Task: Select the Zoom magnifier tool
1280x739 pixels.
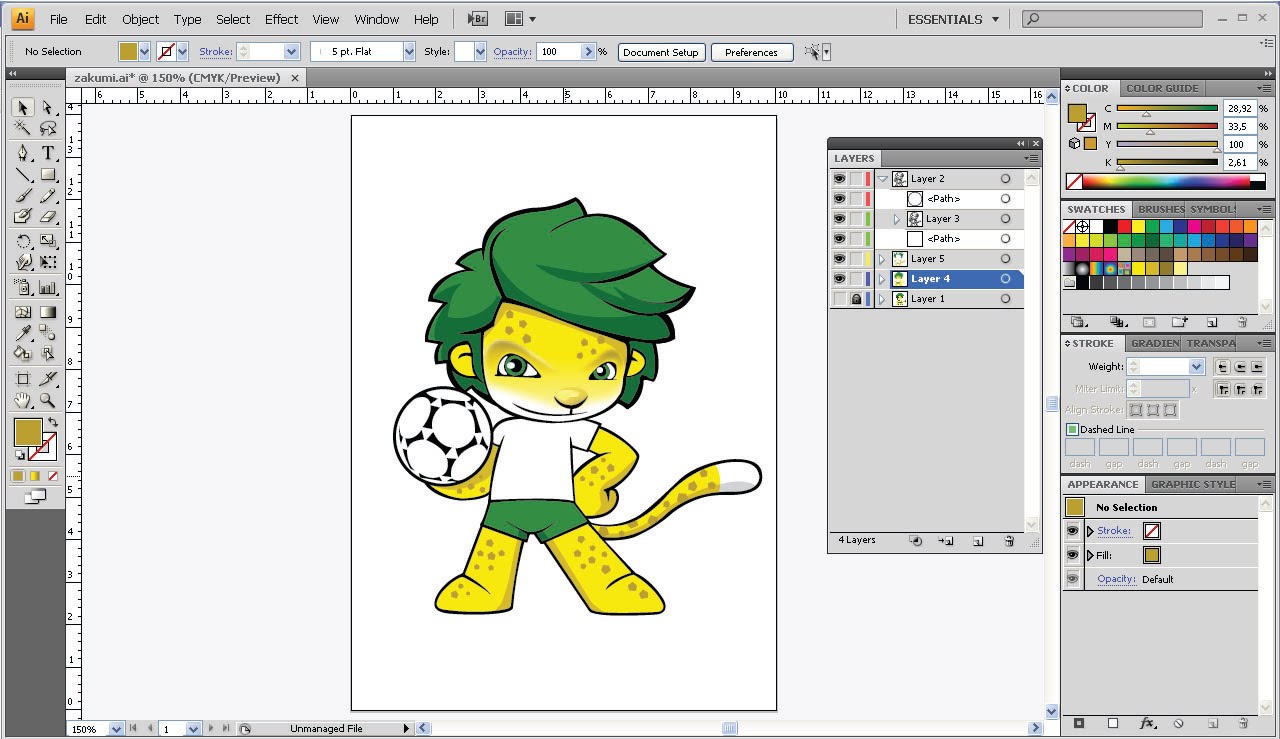Action: 47,400
